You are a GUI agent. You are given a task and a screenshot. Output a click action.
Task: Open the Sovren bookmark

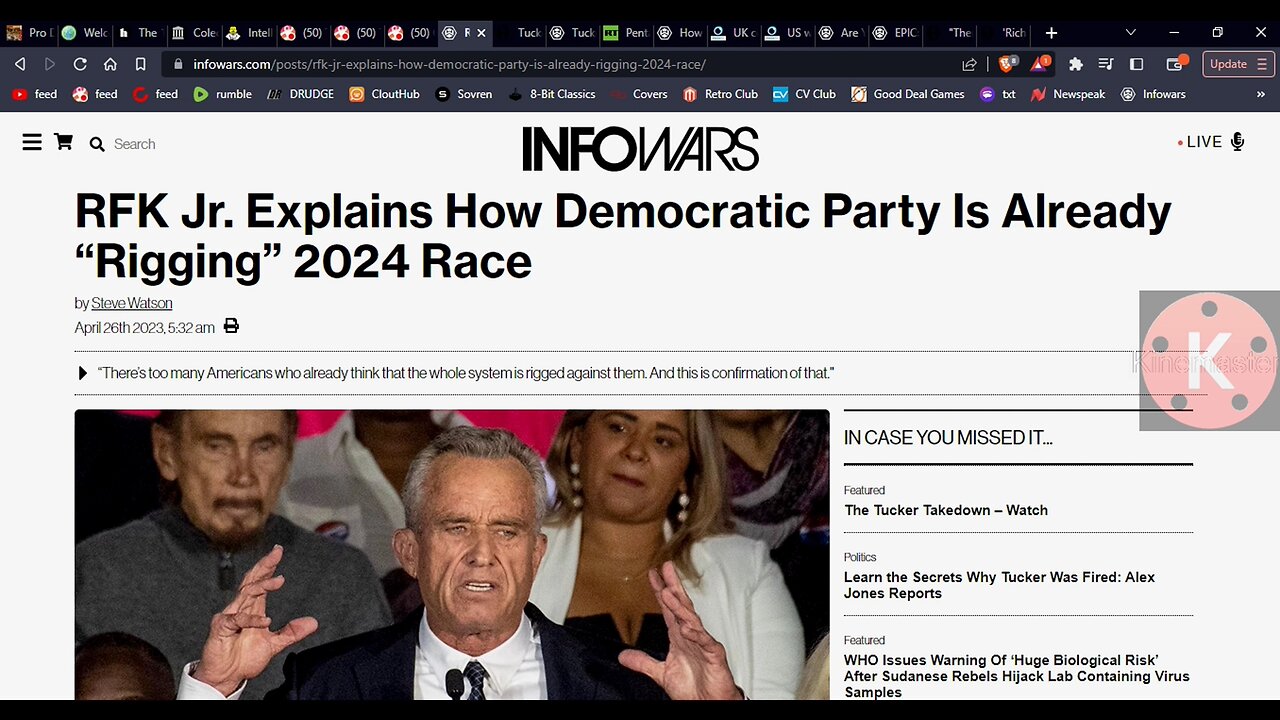pyautogui.click(x=464, y=94)
